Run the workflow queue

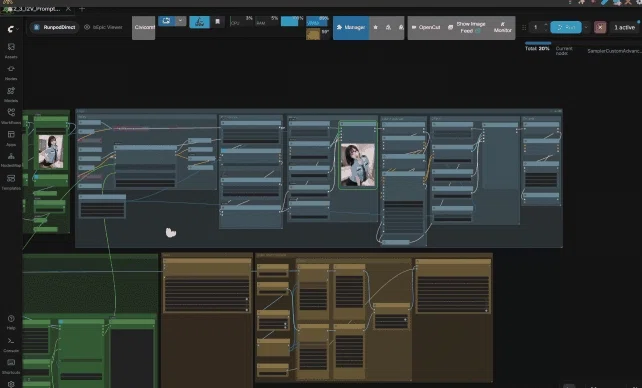566,27
